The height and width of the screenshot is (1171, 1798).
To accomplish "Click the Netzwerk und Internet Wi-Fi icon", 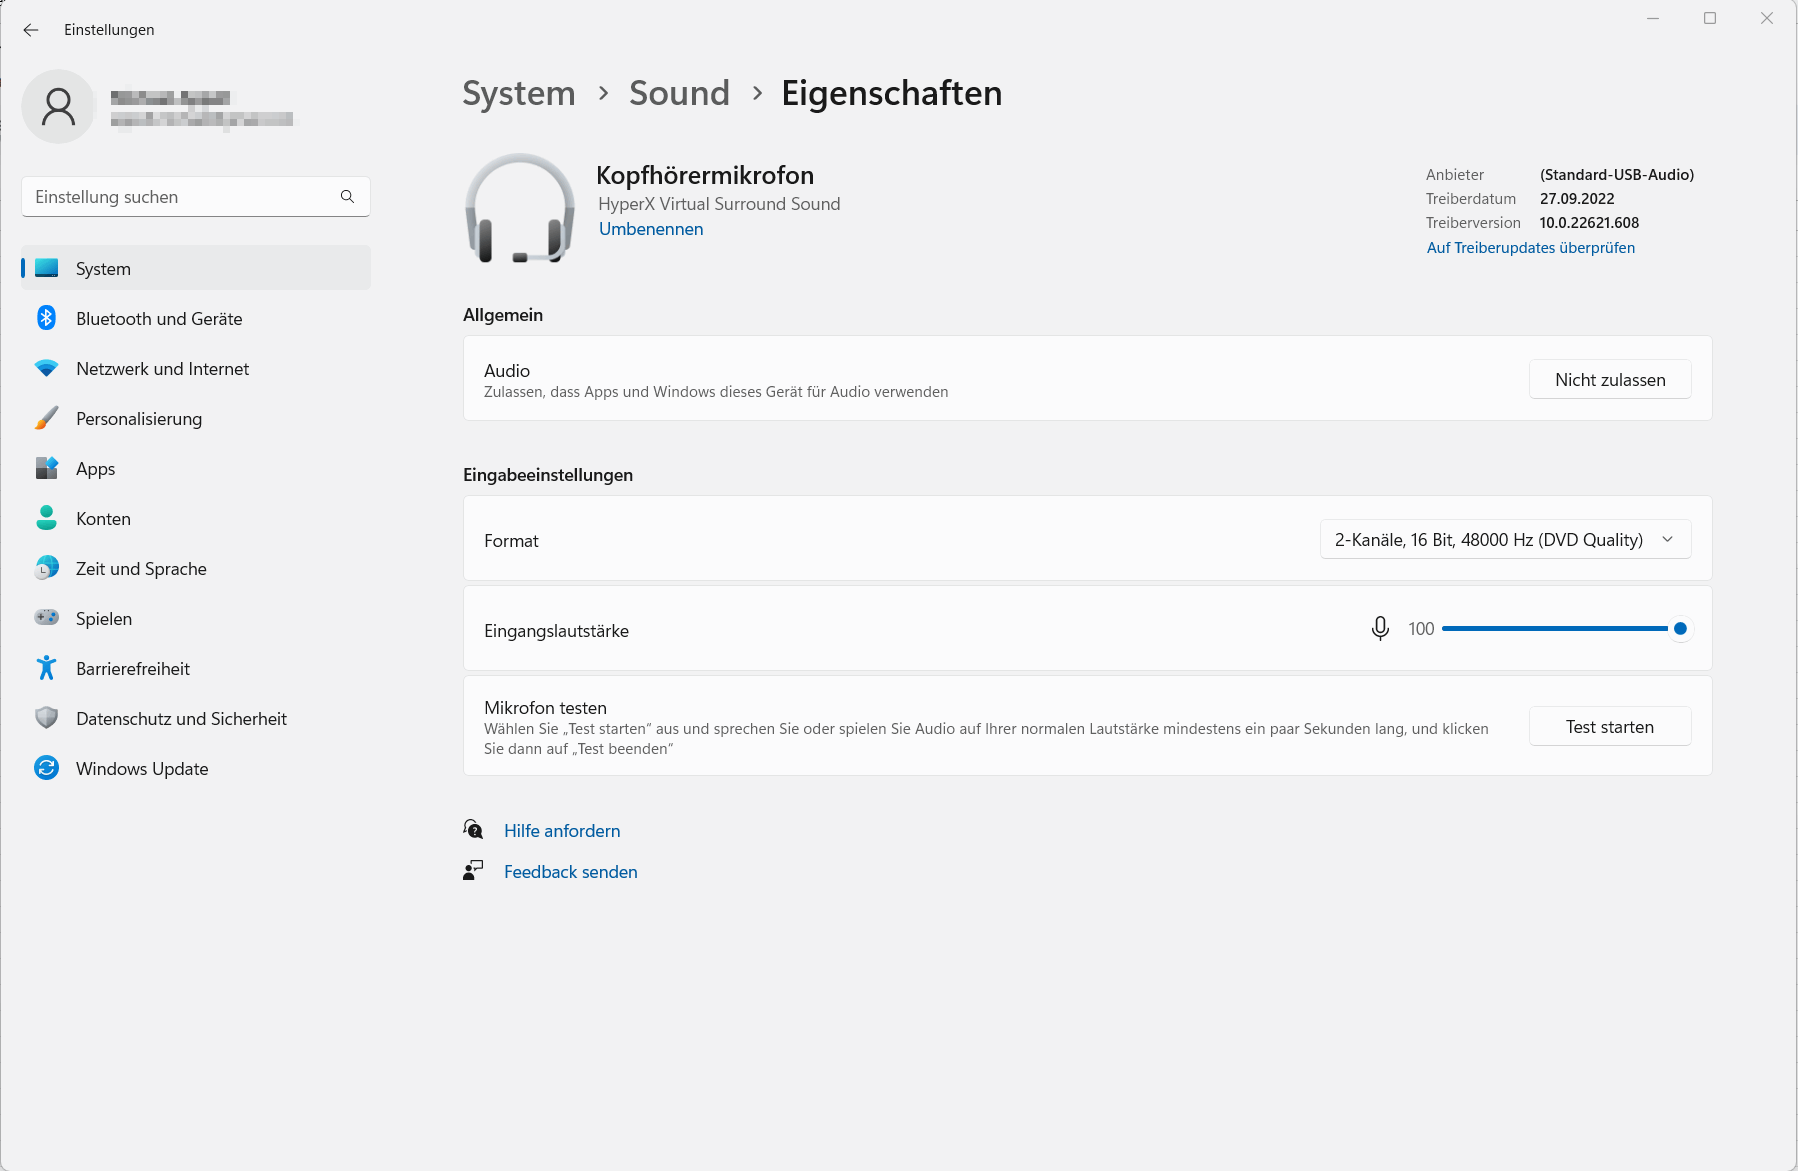I will point(46,368).
